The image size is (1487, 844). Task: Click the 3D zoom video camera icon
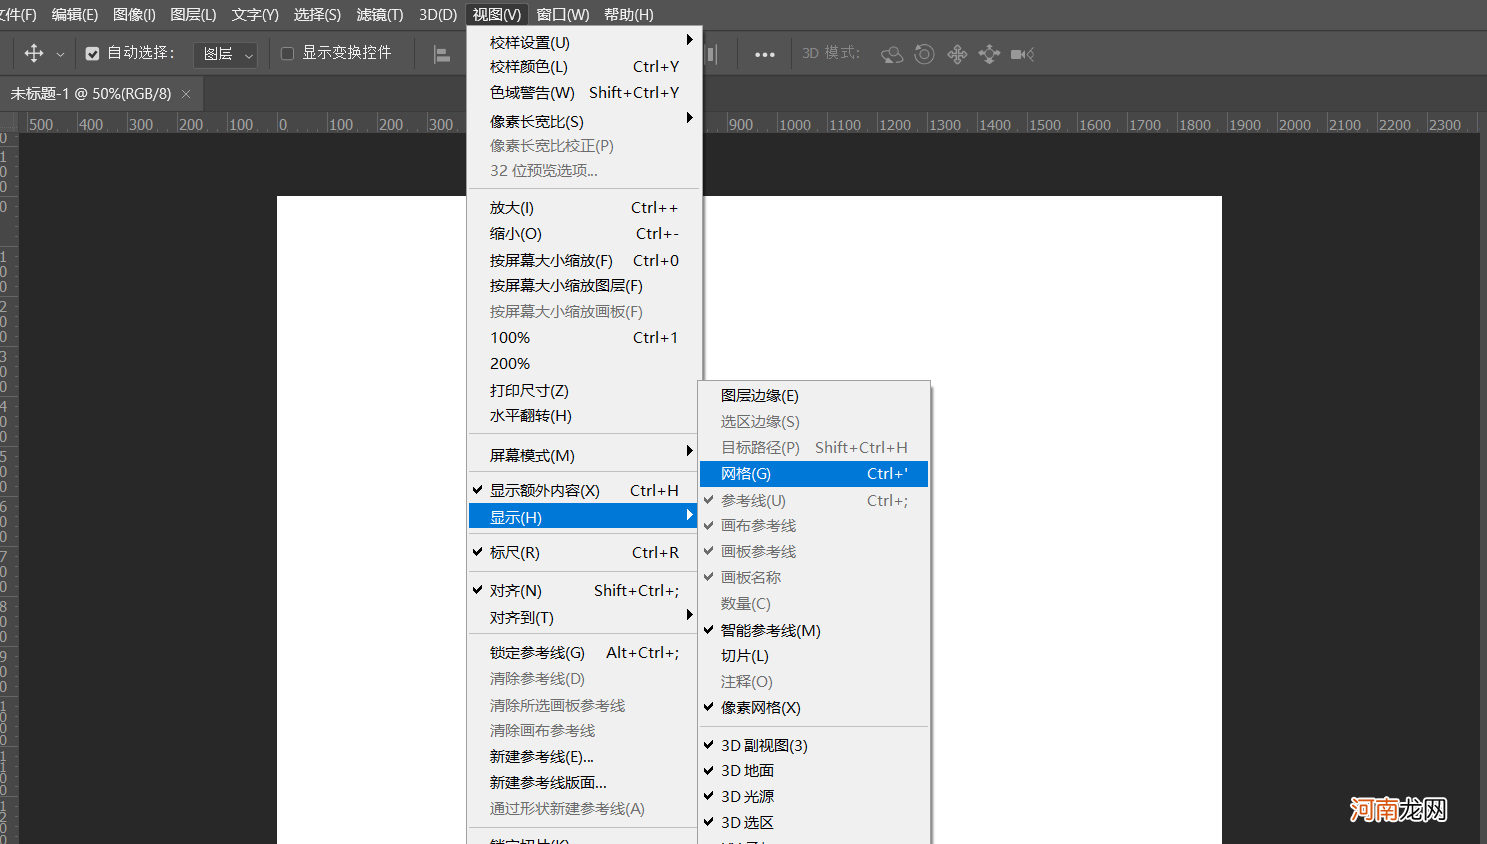click(1022, 54)
